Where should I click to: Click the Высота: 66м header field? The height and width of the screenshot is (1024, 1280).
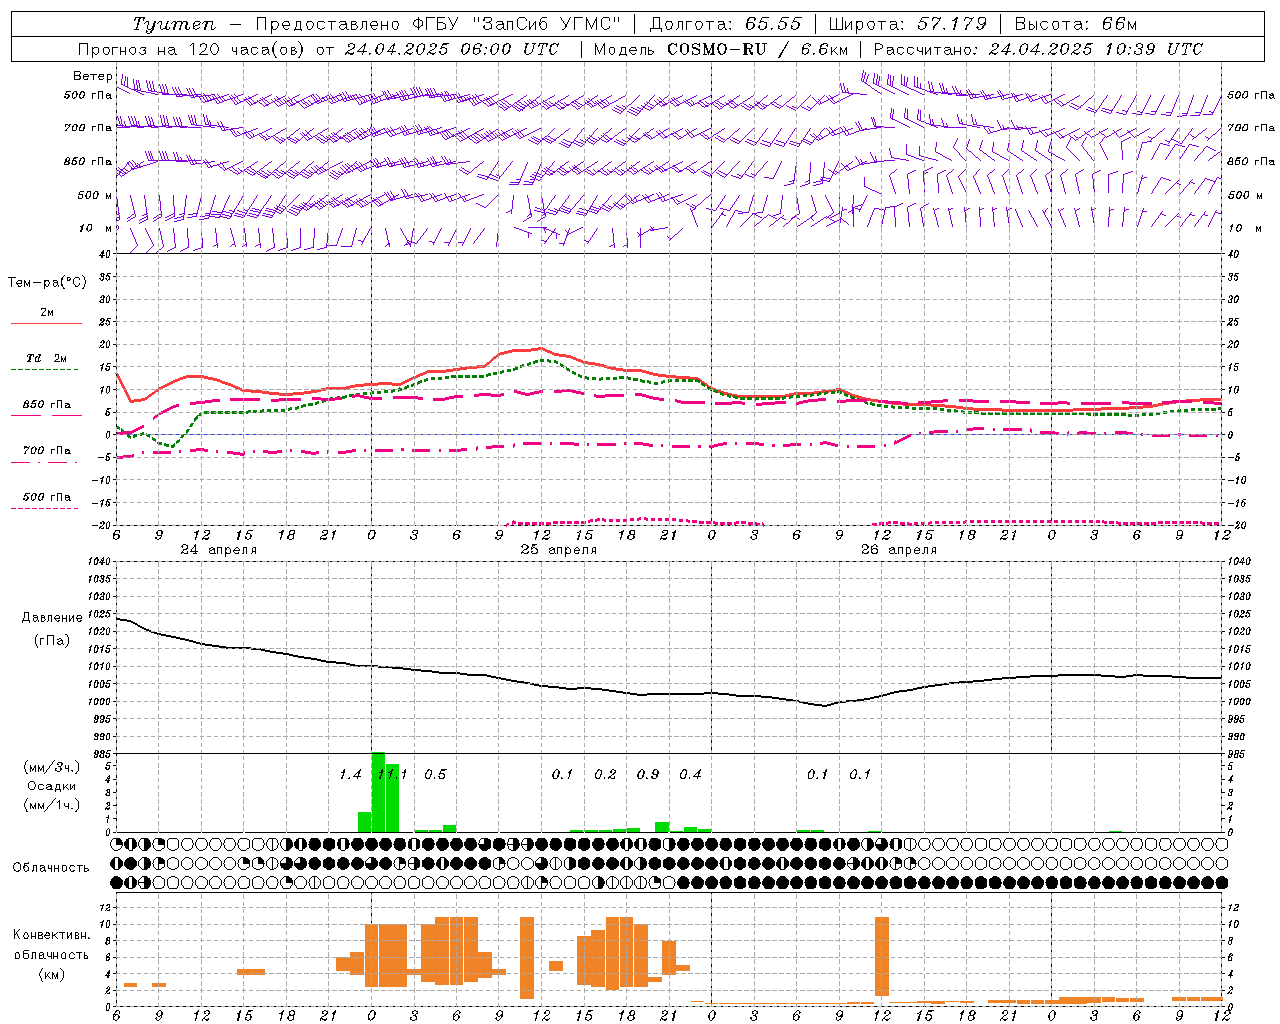1075,24
